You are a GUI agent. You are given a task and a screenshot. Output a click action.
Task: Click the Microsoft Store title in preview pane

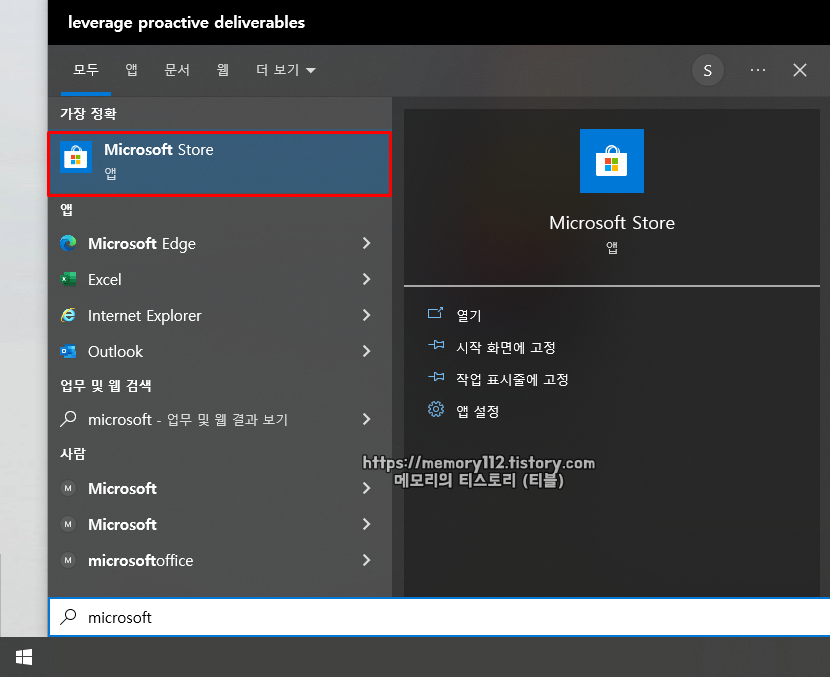(612, 223)
